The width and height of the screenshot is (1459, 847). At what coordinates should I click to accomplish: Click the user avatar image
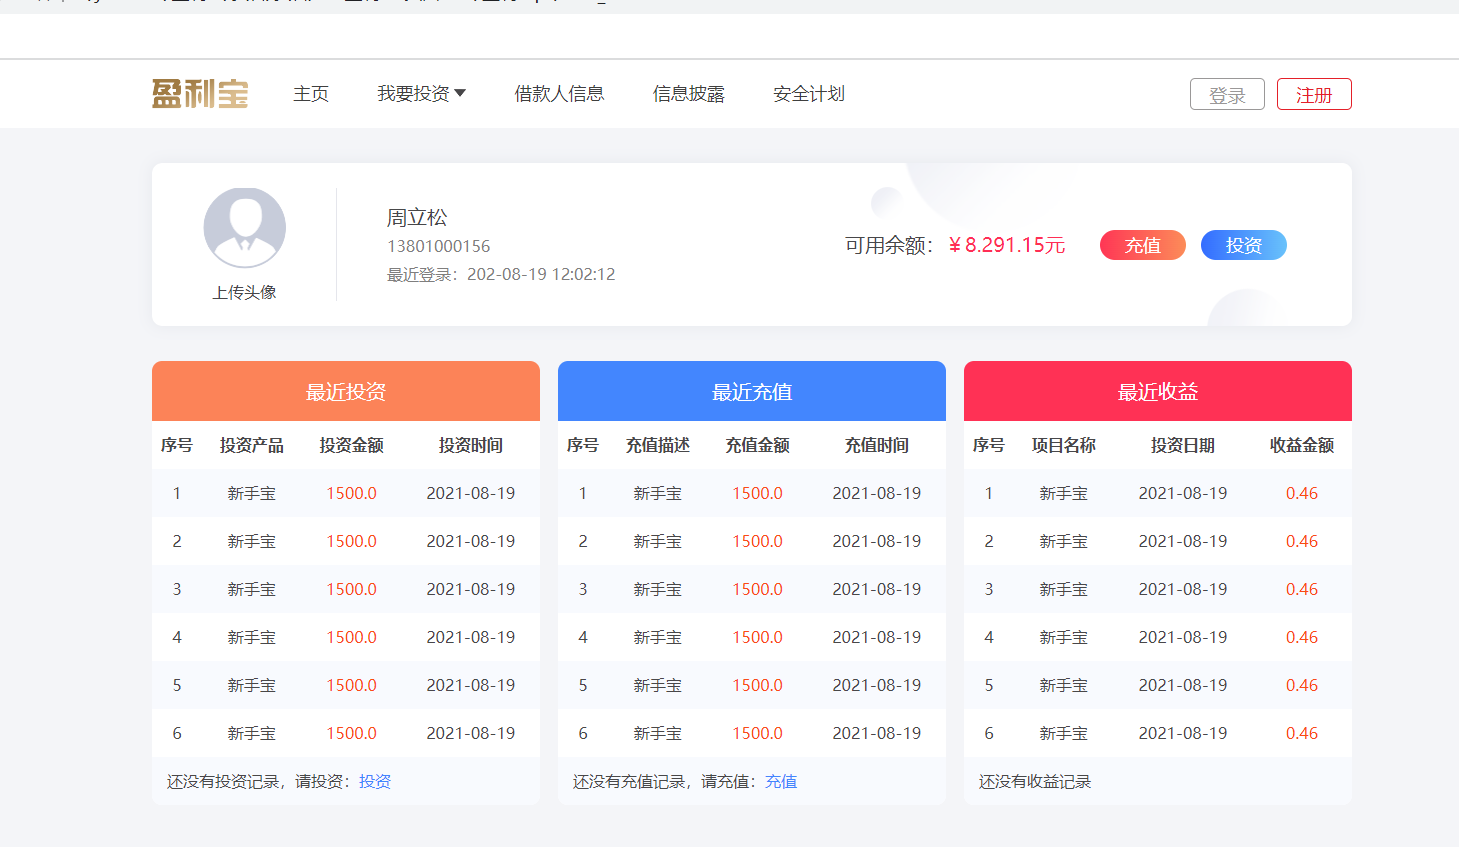pos(245,228)
